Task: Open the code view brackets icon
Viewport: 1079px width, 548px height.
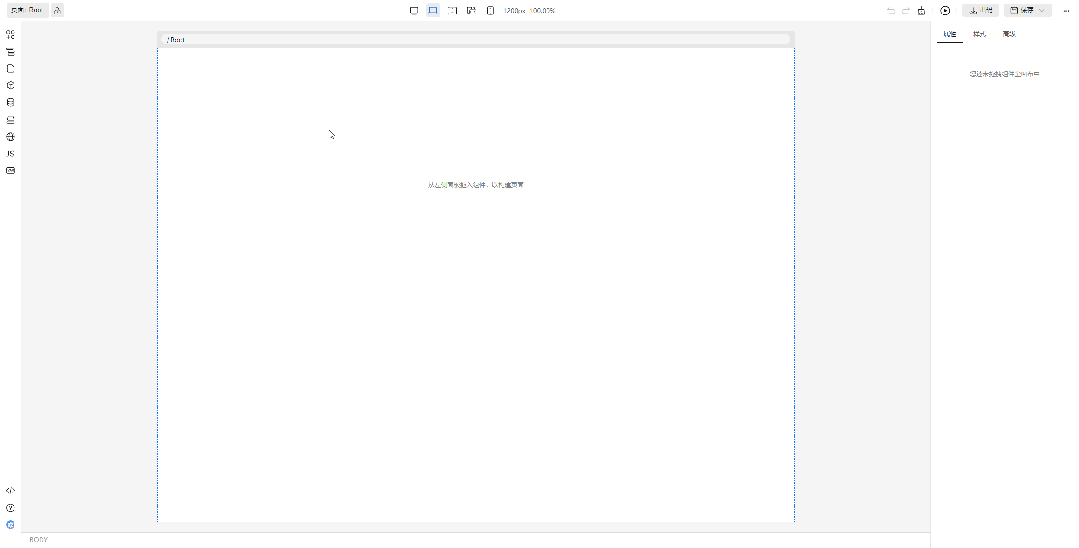Action: click(10, 490)
